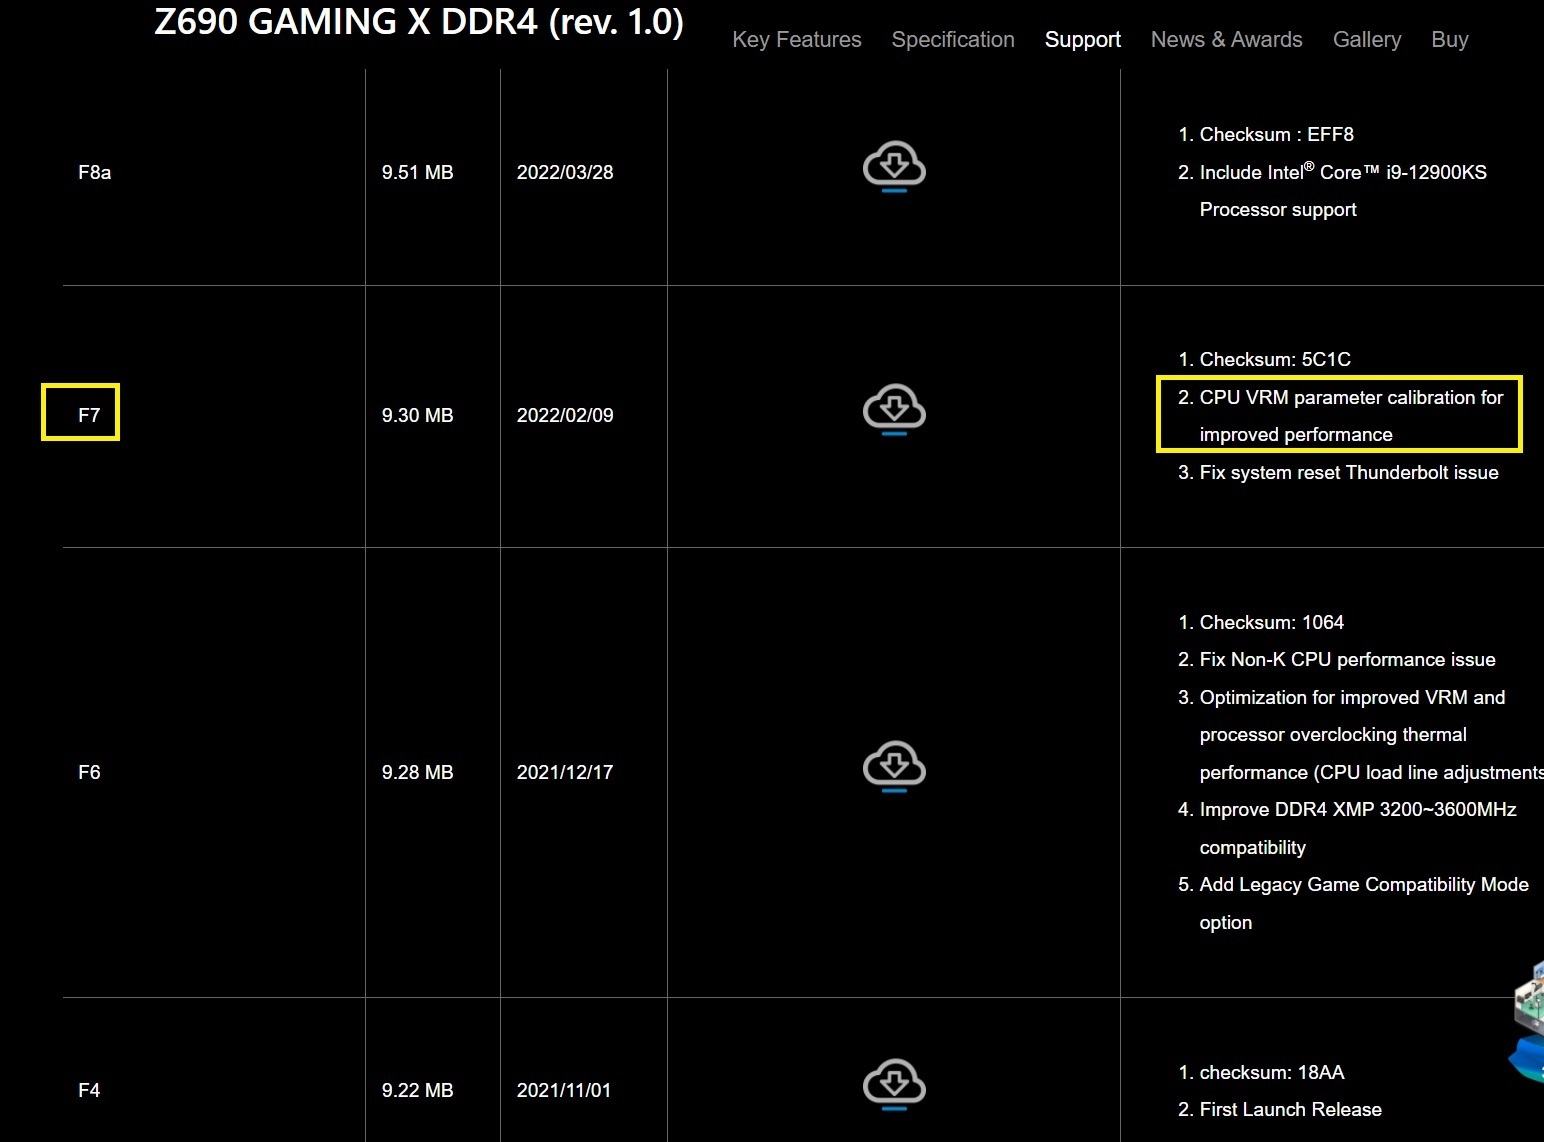Open the Key Features tab
The image size is (1544, 1142).
tap(796, 40)
